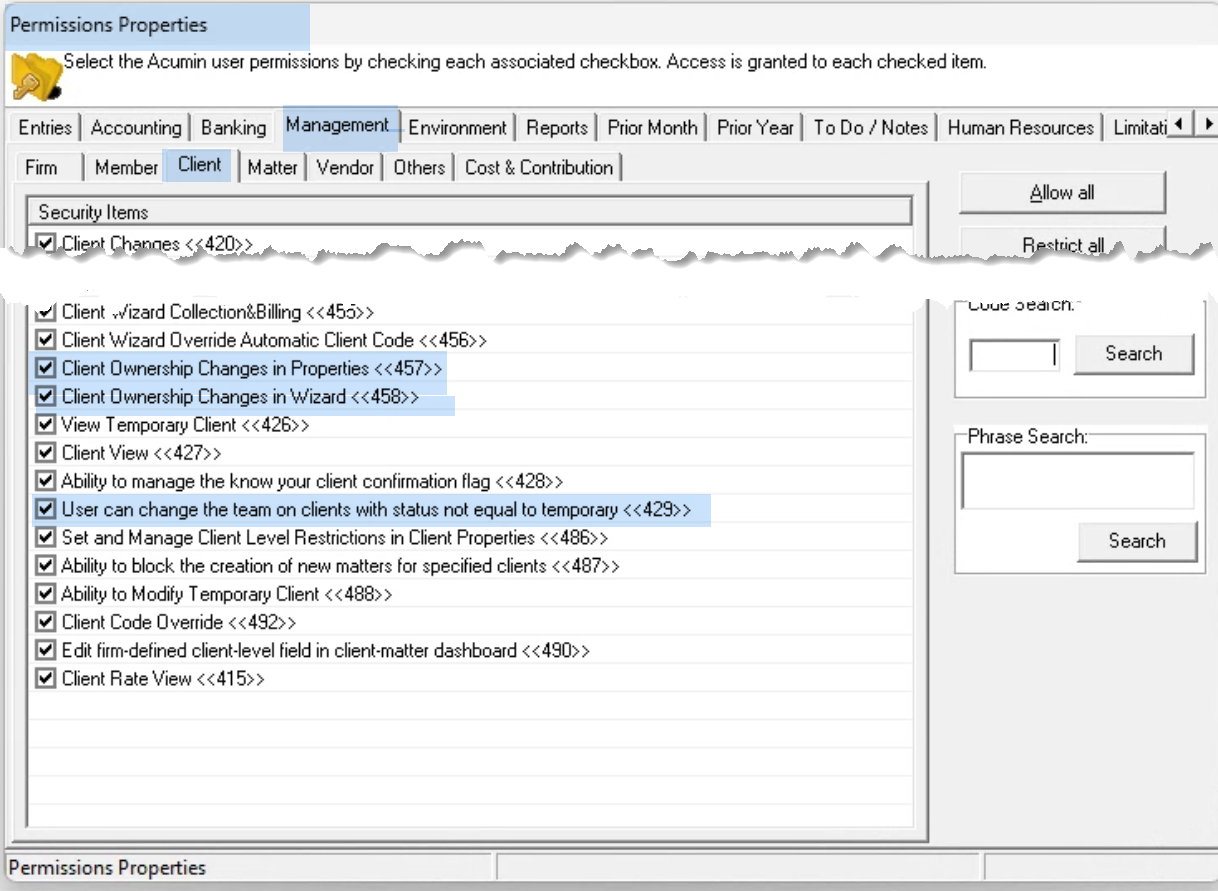Toggle View Temporary Client <<426>> checkbox
Screen dimensions: 1218x891
(x=45, y=425)
